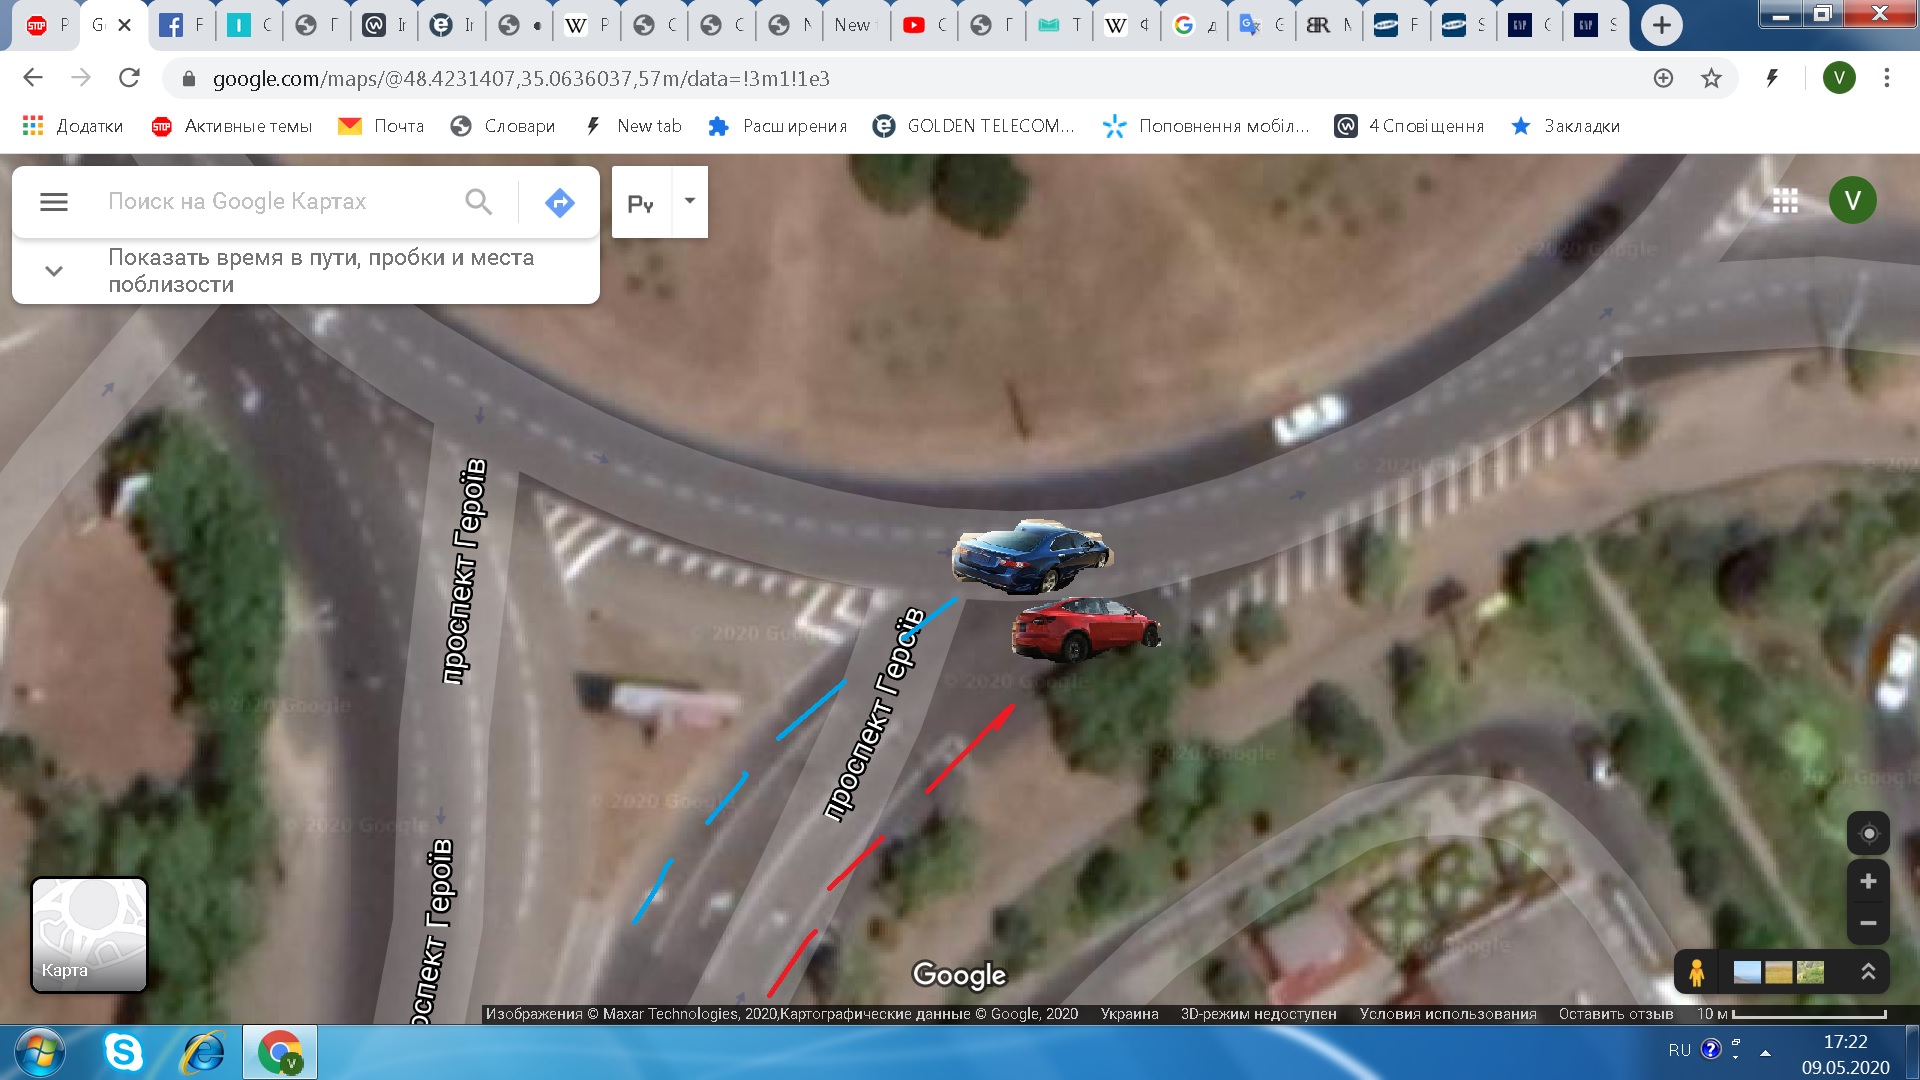Click Условия использования link
1920x1080 pixels.
pyautogui.click(x=1447, y=1014)
